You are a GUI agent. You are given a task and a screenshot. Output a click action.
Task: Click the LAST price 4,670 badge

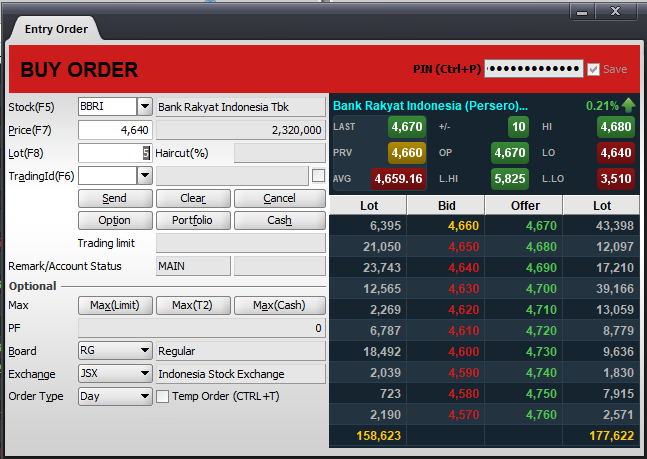pyautogui.click(x=407, y=127)
